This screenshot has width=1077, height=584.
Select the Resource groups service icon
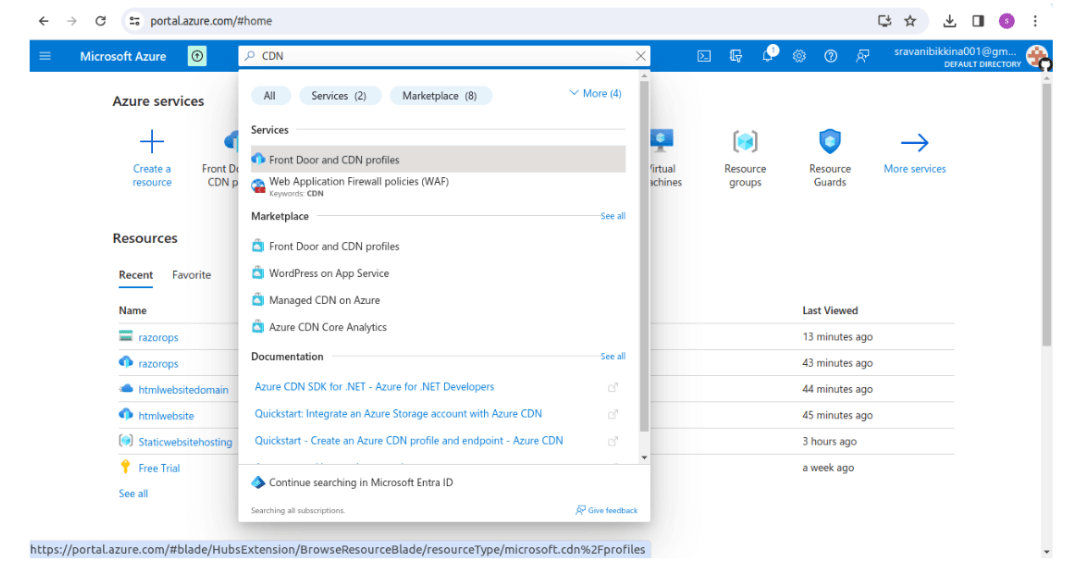click(744, 141)
